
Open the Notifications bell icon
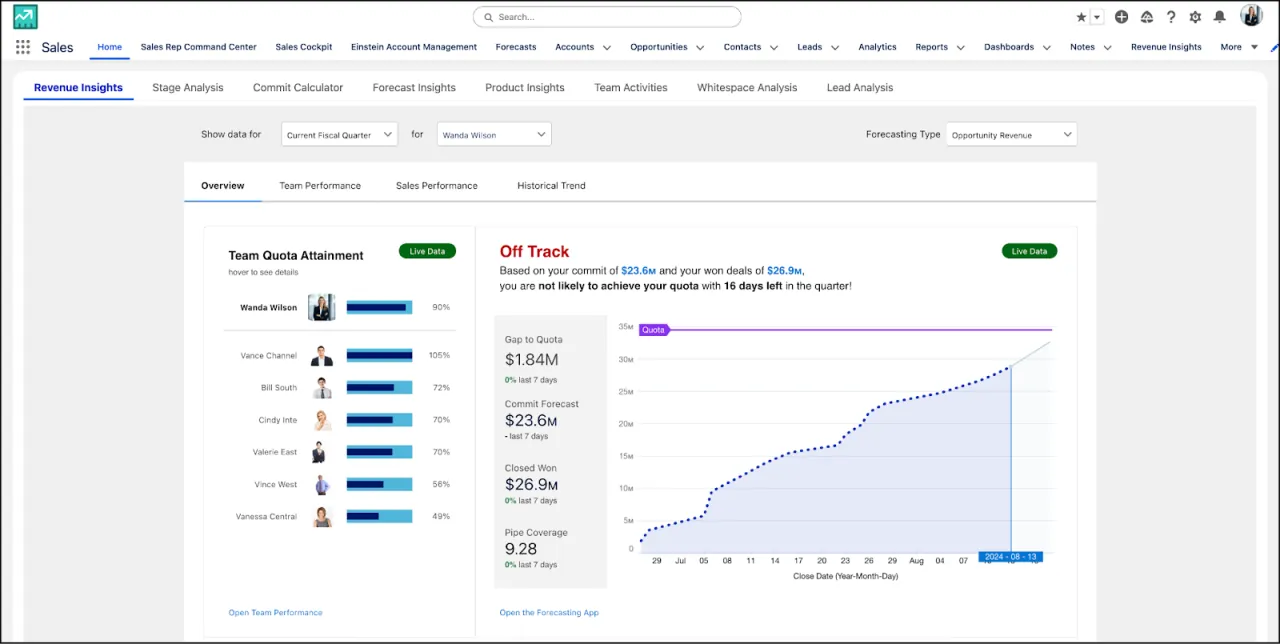(1220, 17)
